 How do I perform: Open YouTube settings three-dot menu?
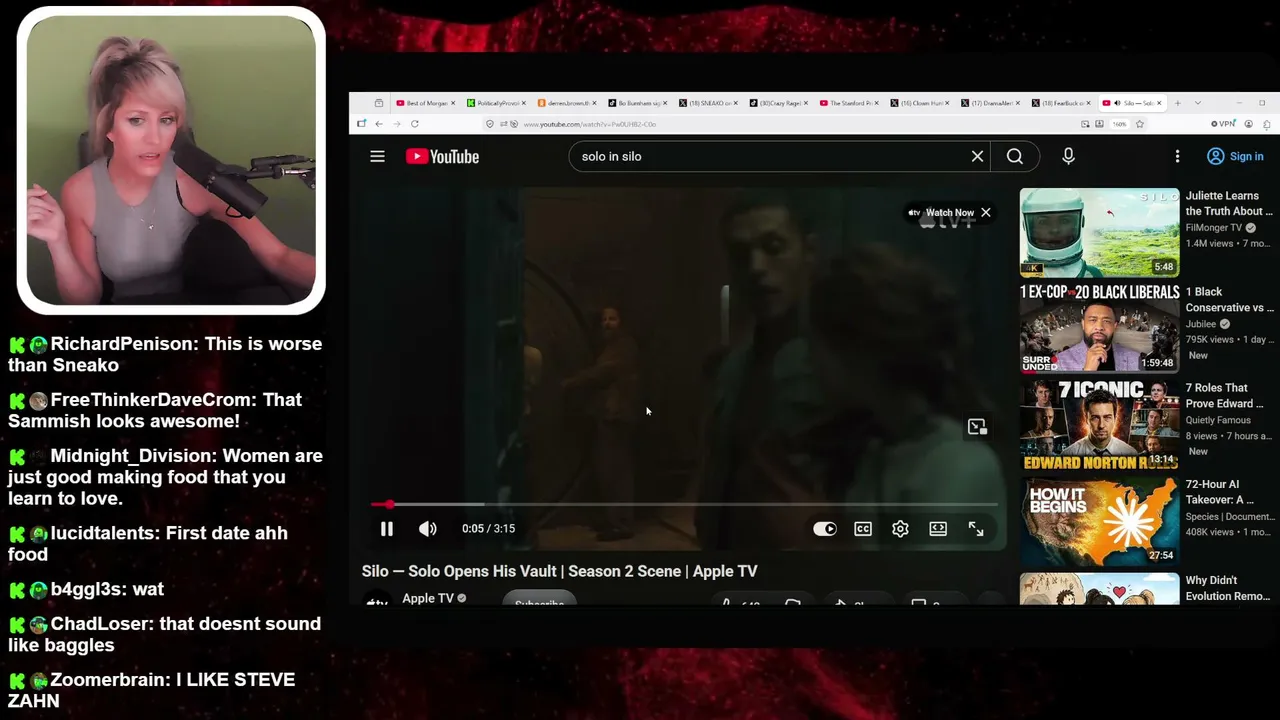coord(1177,156)
